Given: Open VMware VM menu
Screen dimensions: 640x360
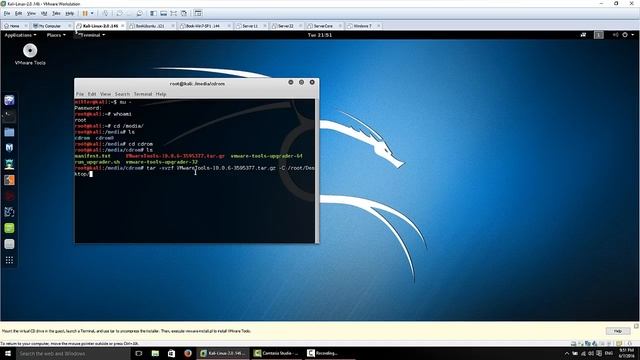Looking at the screenshot, I should [x=44, y=13].
